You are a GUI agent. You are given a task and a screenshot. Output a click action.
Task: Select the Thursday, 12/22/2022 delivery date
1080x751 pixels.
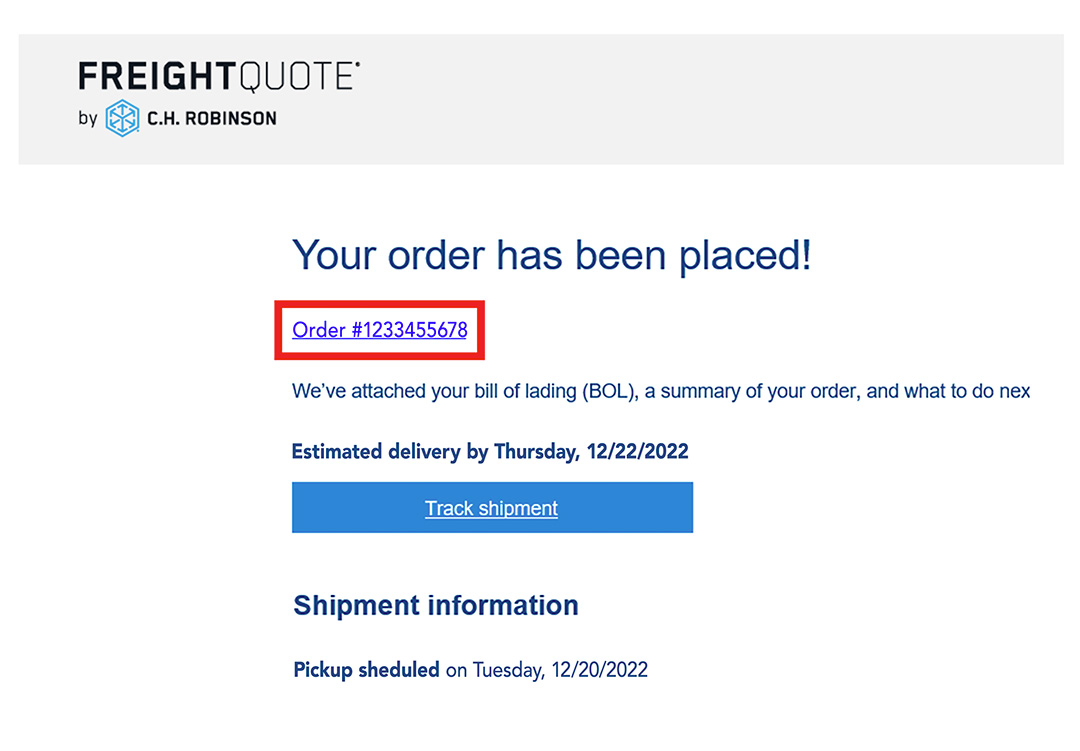click(x=591, y=451)
